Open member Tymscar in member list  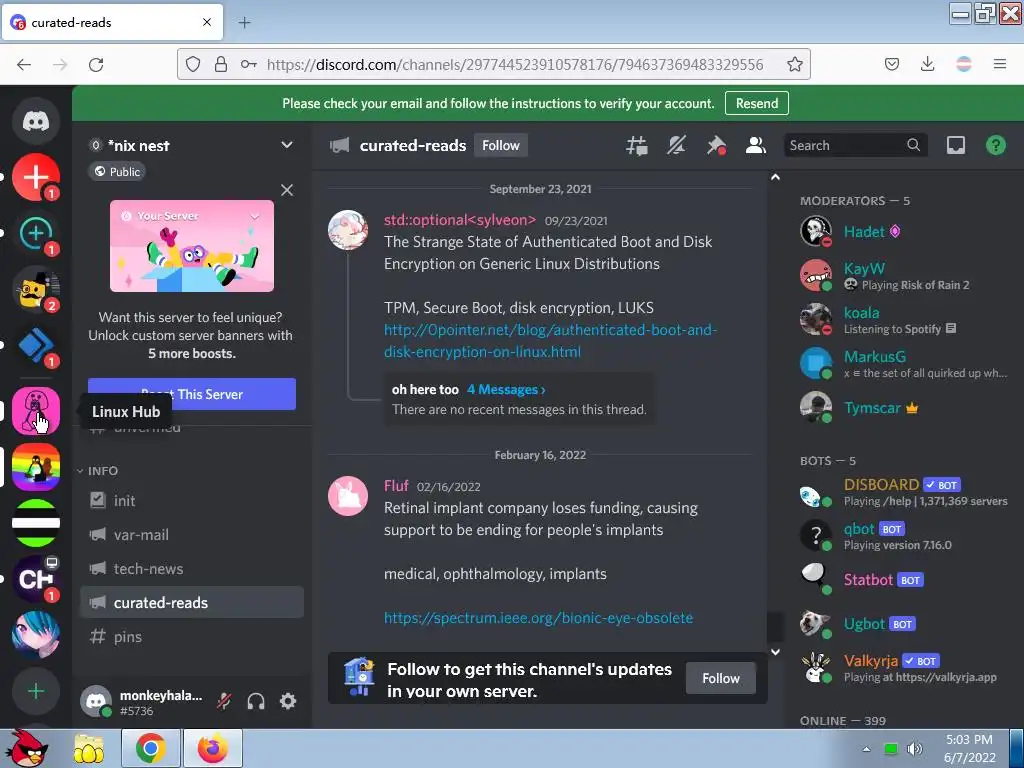(904, 408)
